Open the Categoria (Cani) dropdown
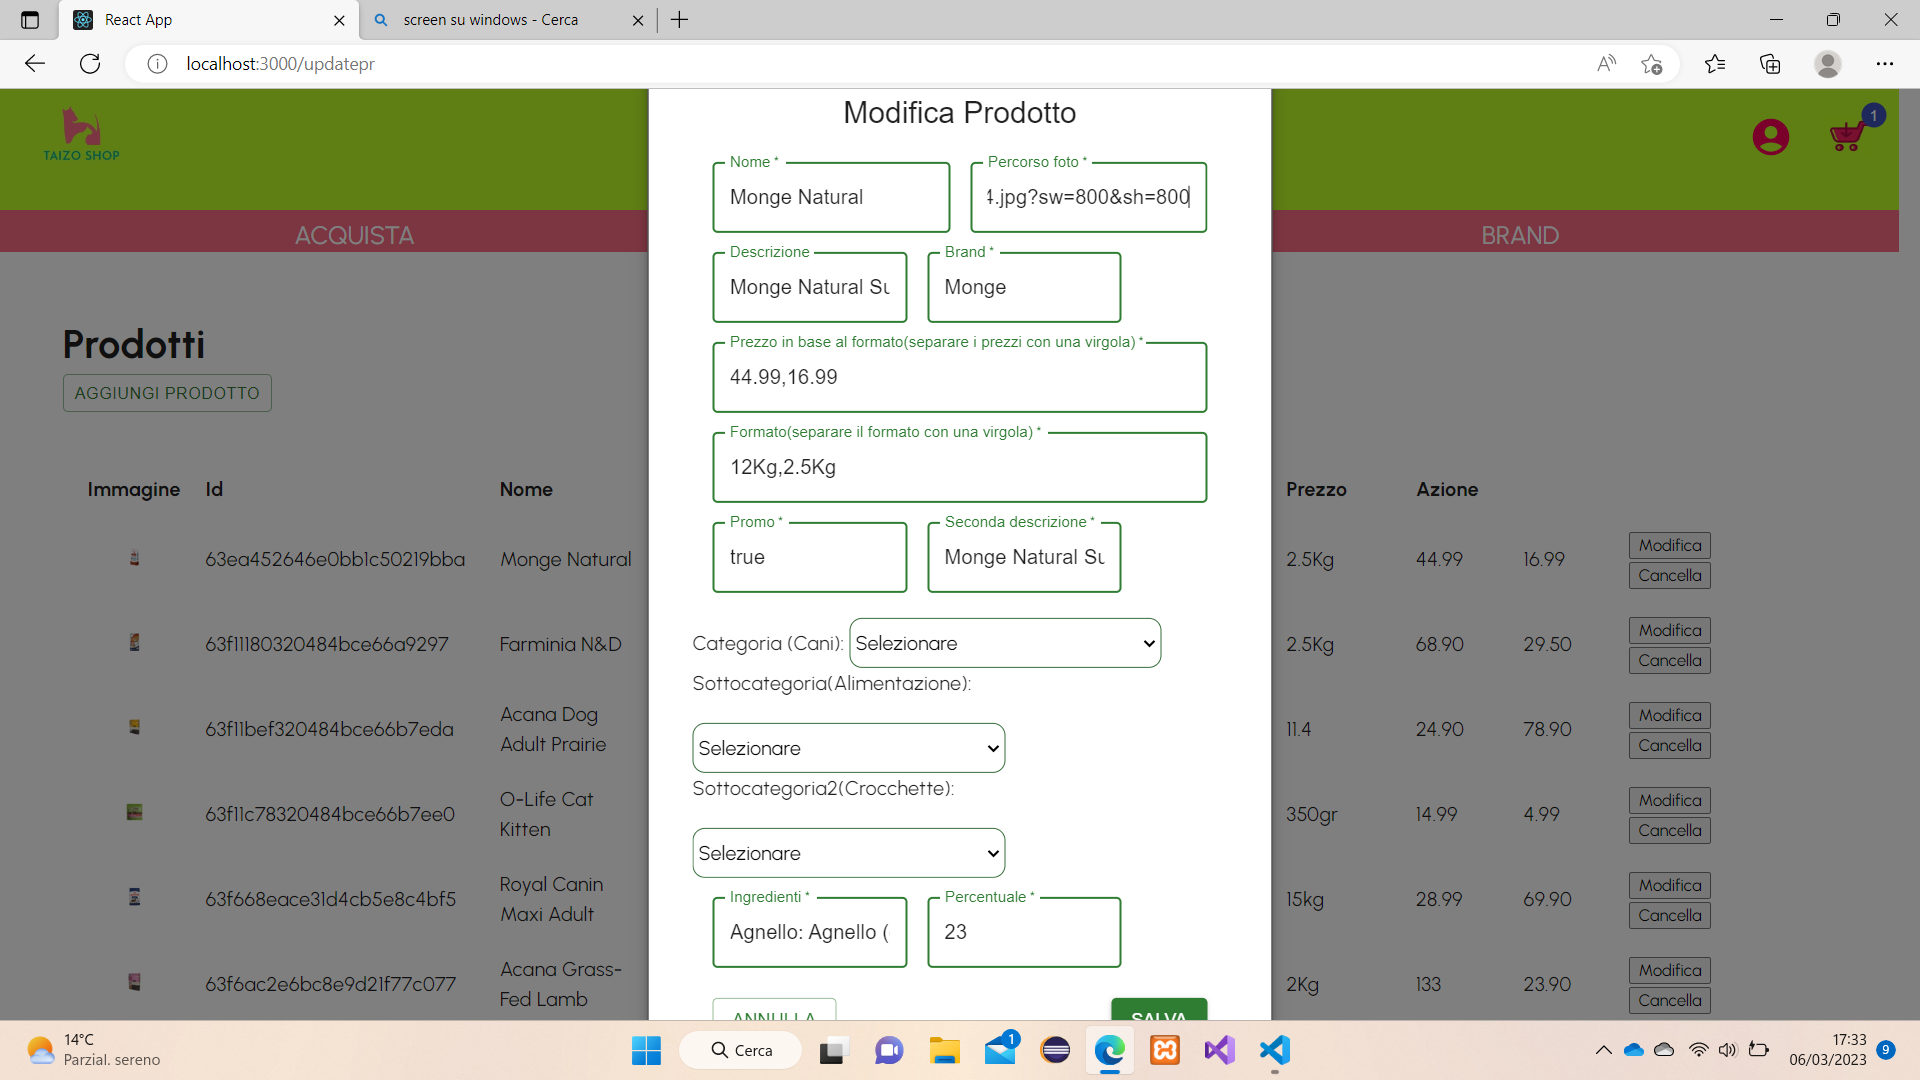 [1004, 643]
